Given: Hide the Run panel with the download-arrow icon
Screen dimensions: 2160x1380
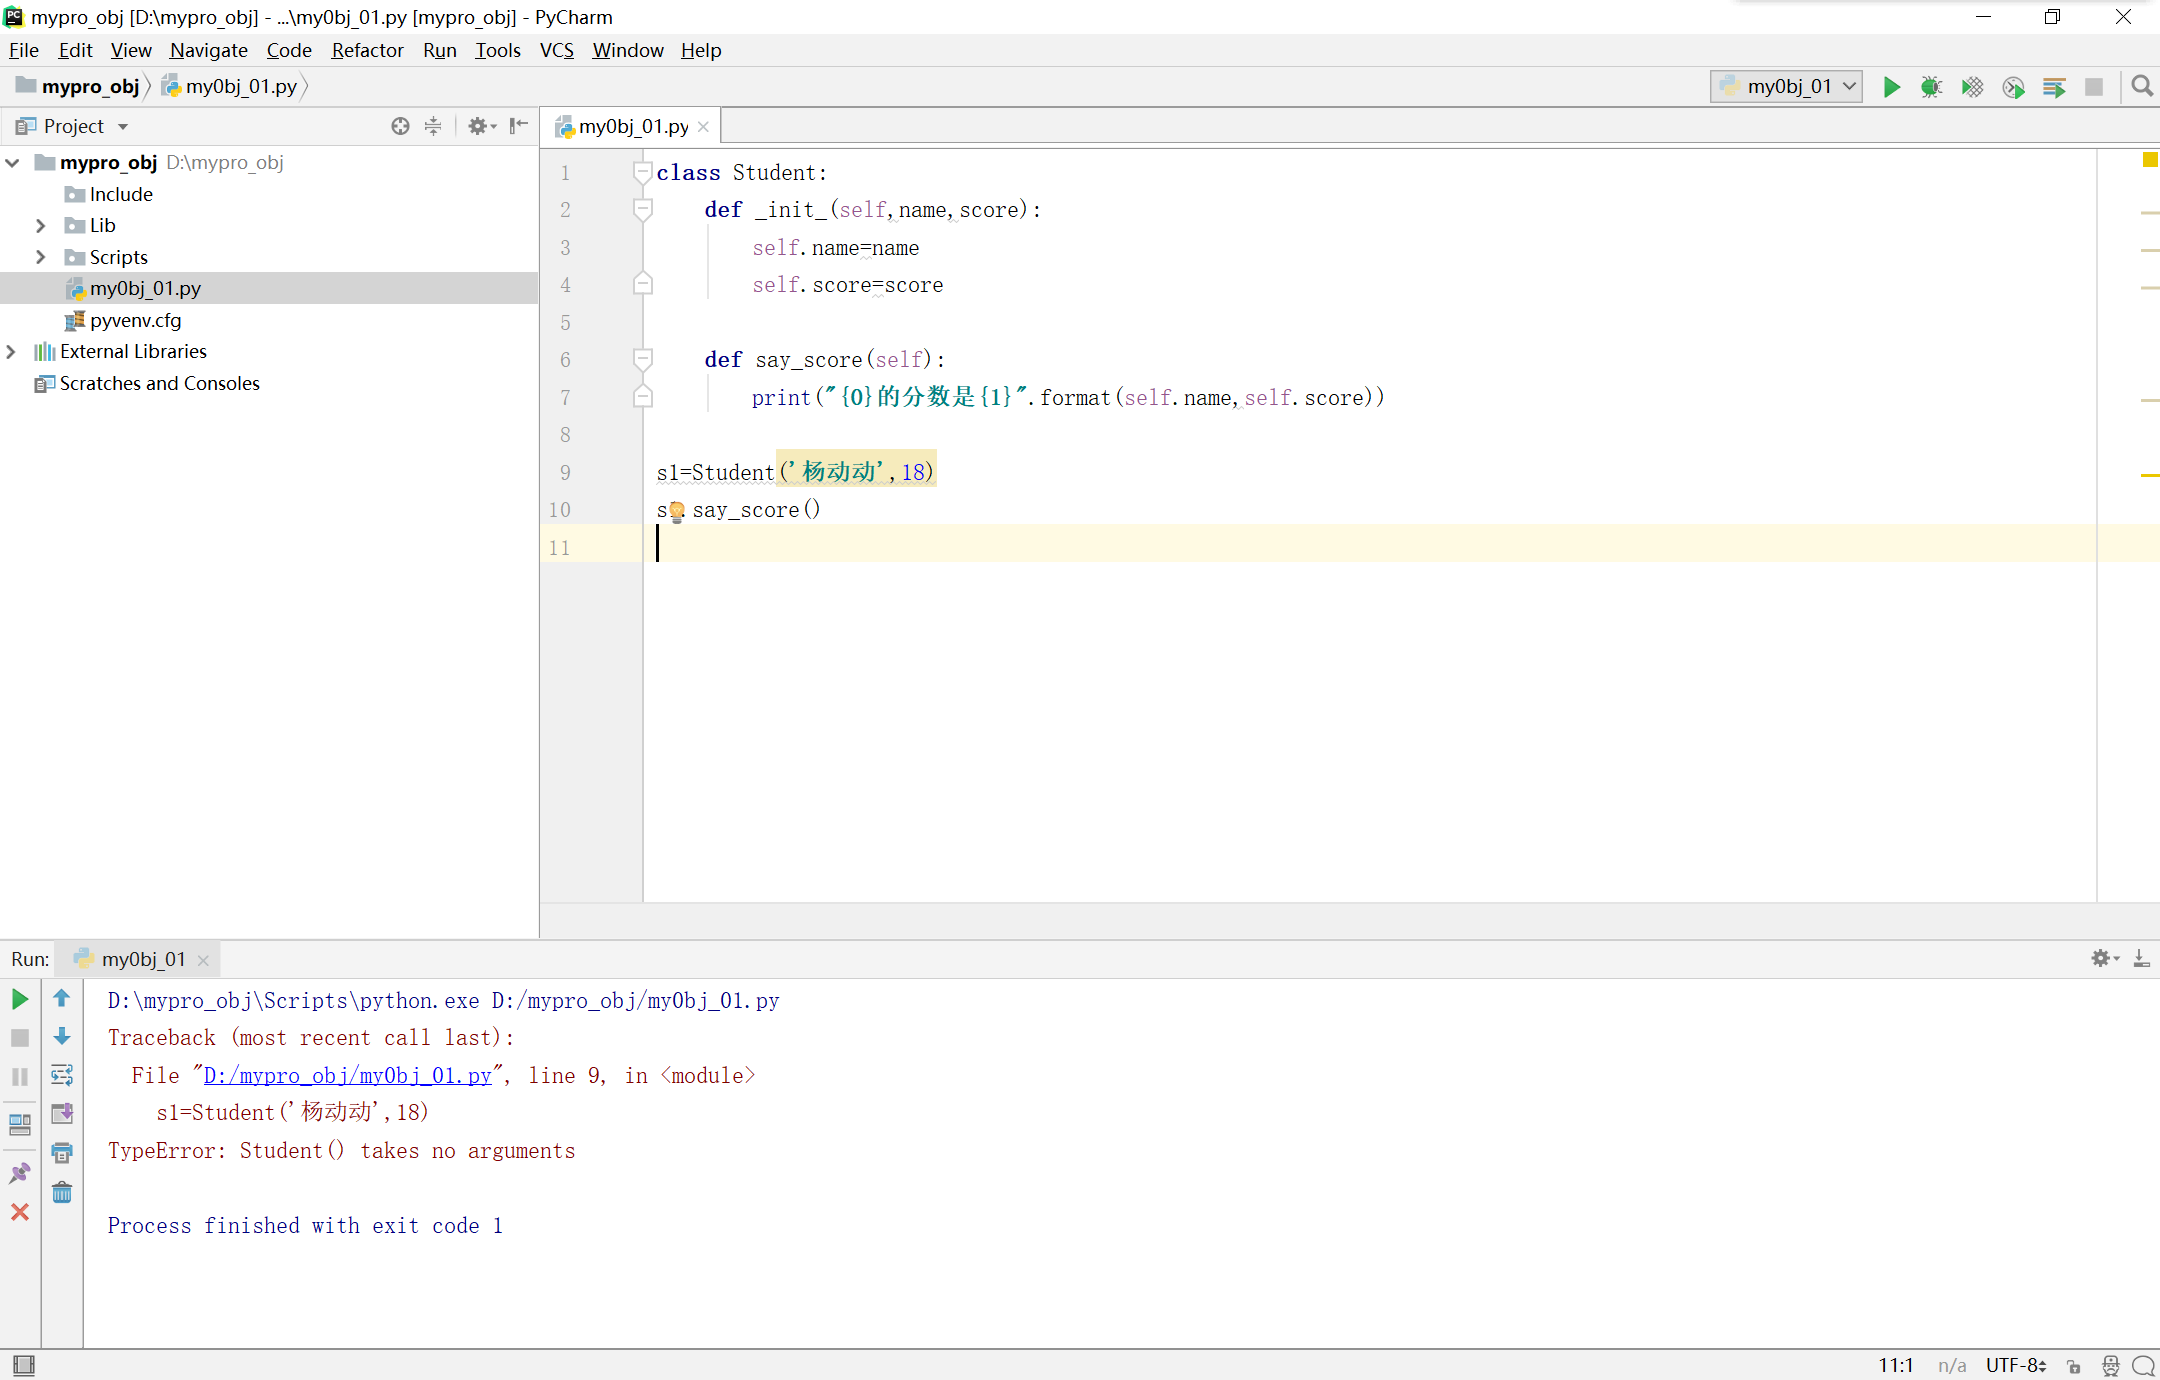Looking at the screenshot, I should (2141, 958).
